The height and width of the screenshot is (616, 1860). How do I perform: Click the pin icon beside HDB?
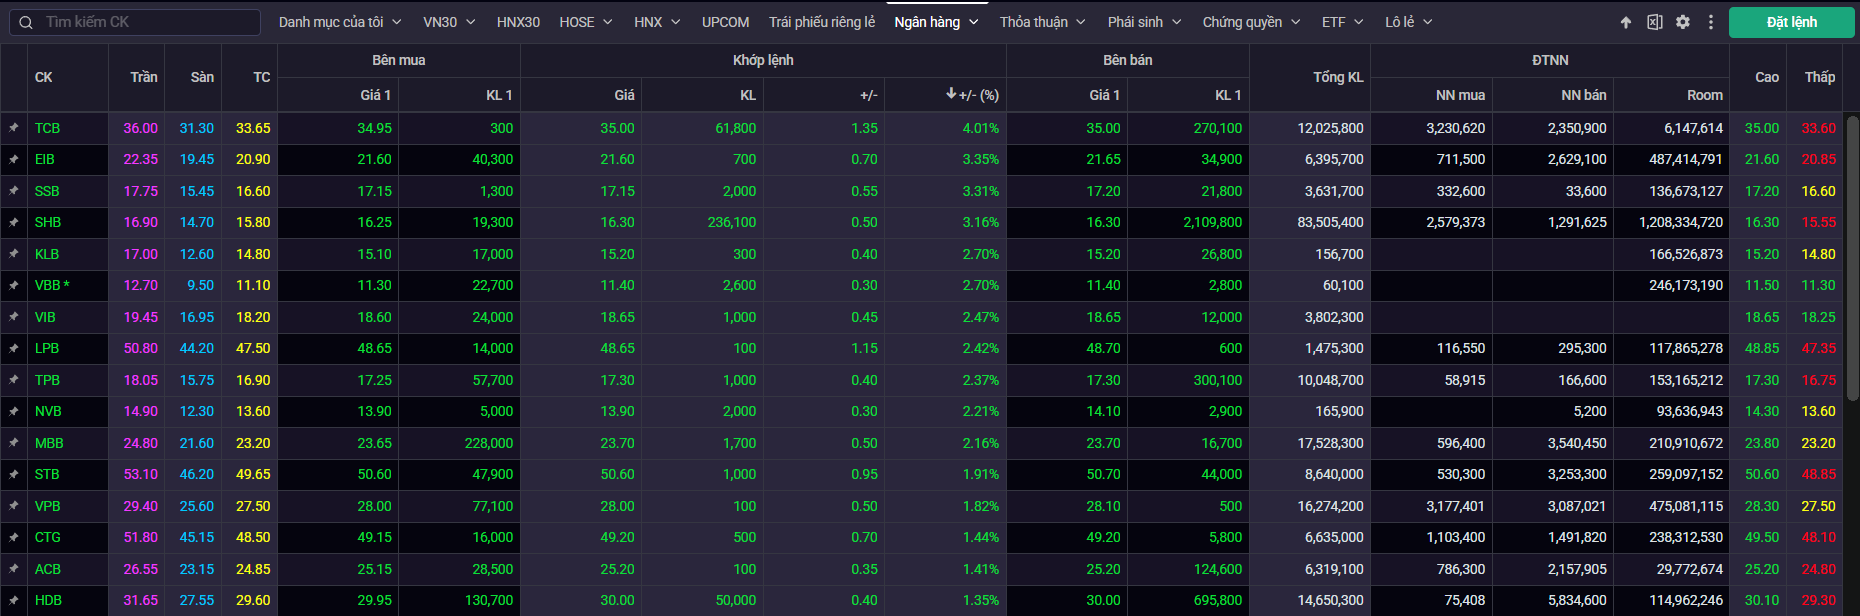coord(14,600)
